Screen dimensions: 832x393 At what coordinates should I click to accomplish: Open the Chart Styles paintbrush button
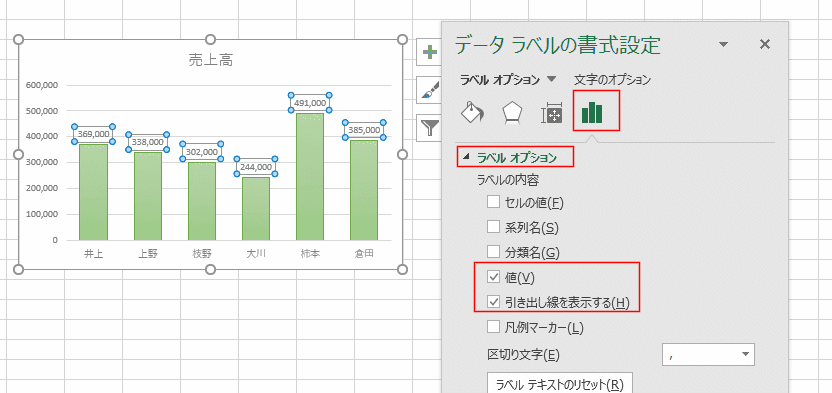[x=429, y=90]
